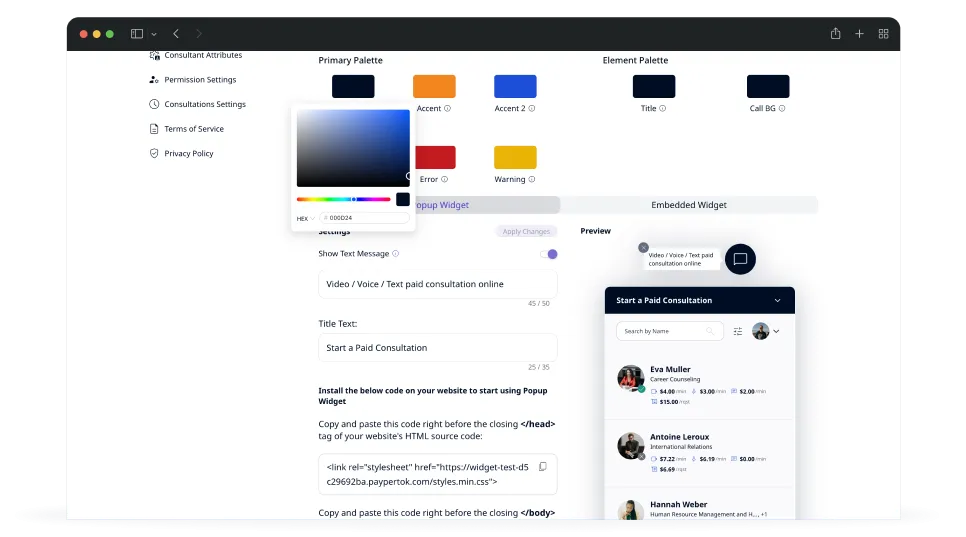
Task: Click the info icon next to Accent
Action: (x=448, y=108)
